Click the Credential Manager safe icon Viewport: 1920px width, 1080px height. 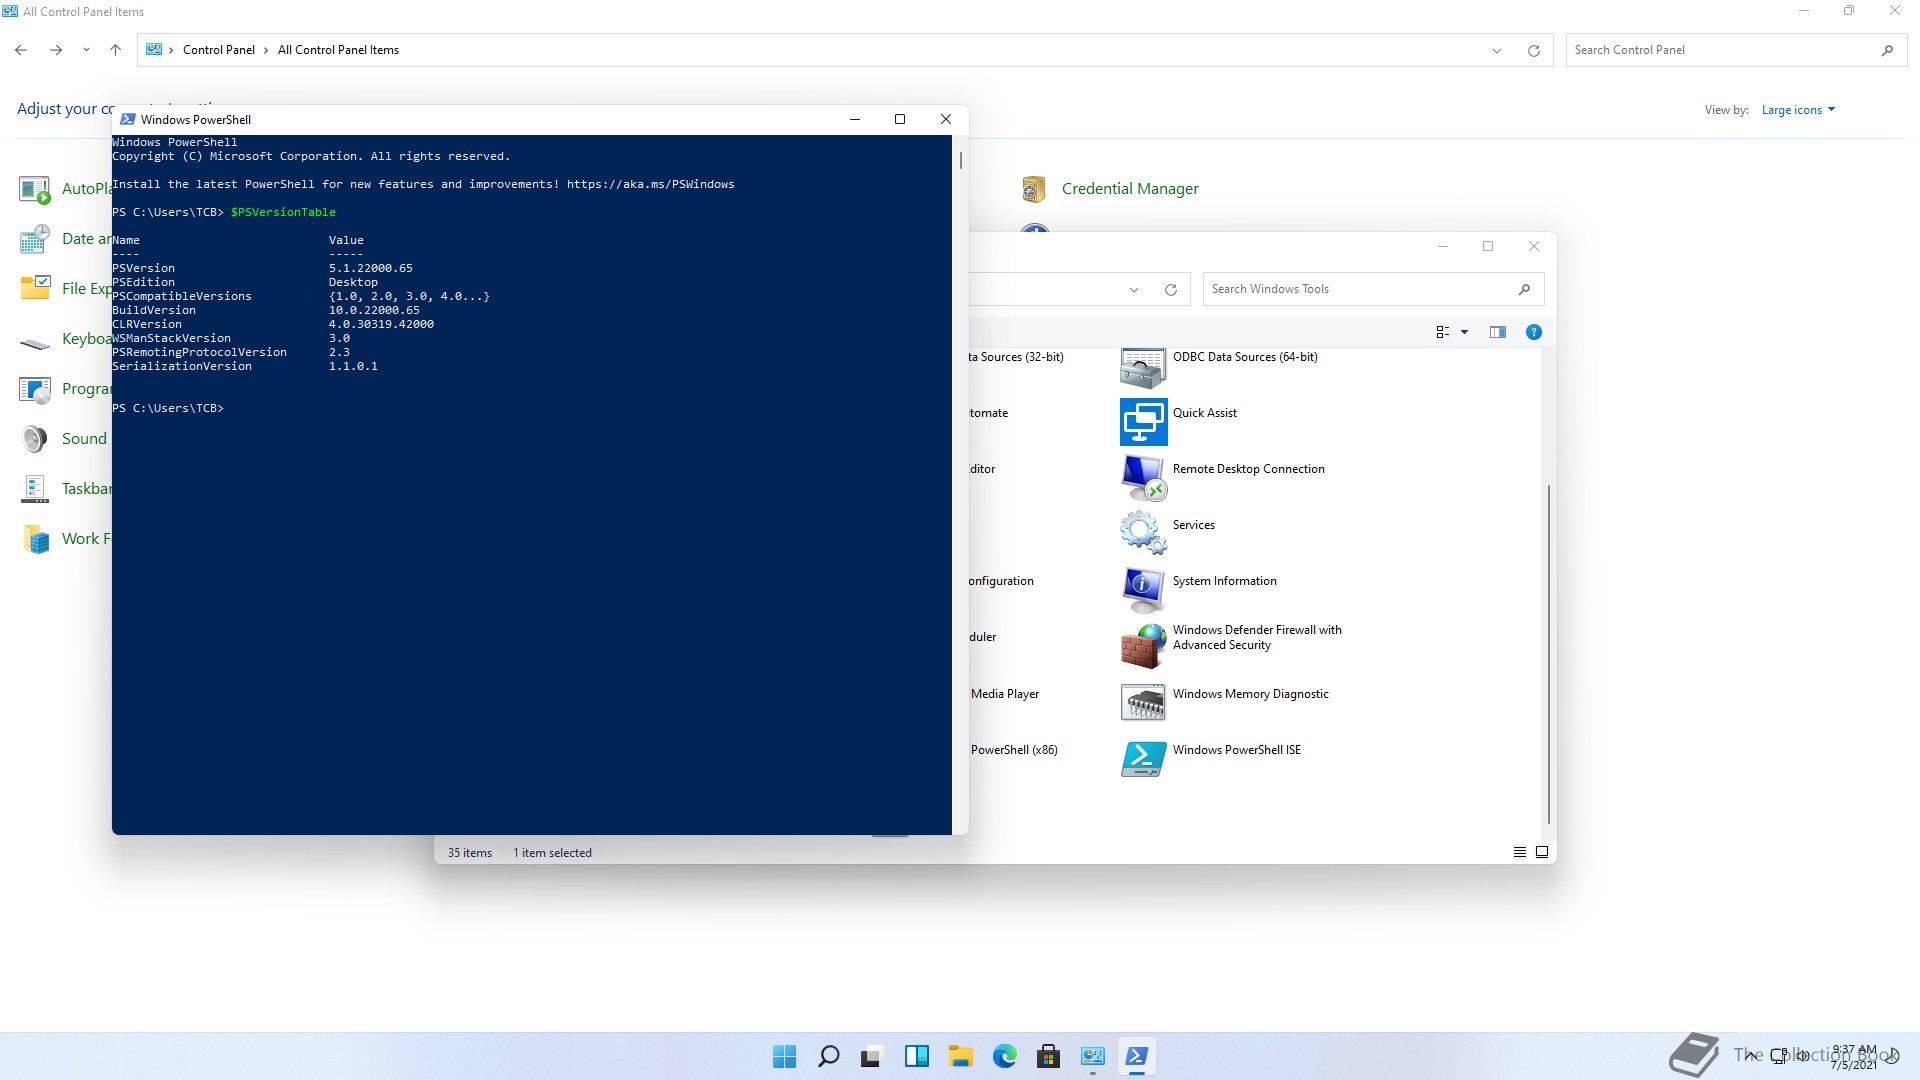click(1034, 189)
